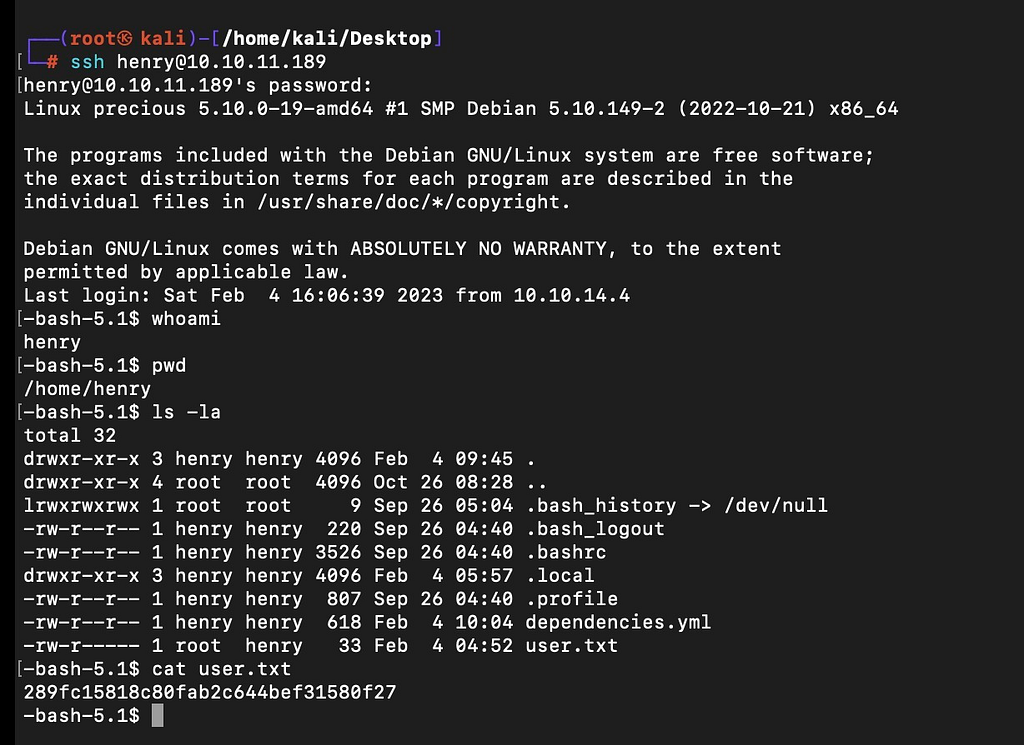The height and width of the screenshot is (745, 1024).
Task: Click the .profile filename
Action: pos(571,599)
